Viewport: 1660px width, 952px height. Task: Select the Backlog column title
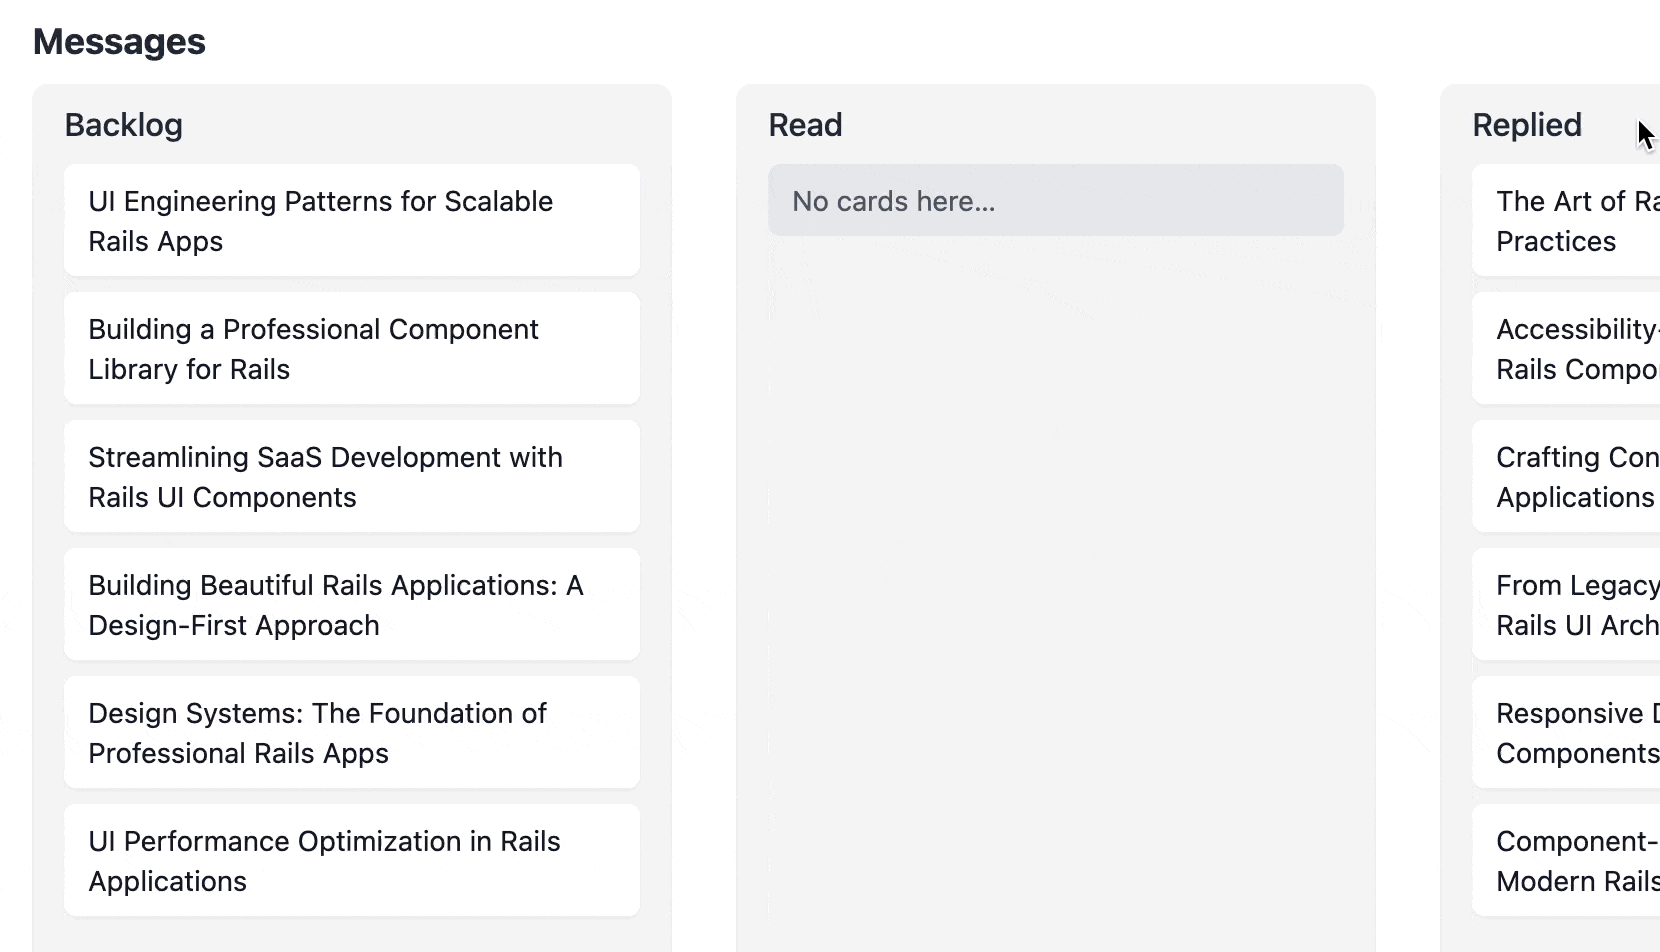click(x=124, y=125)
